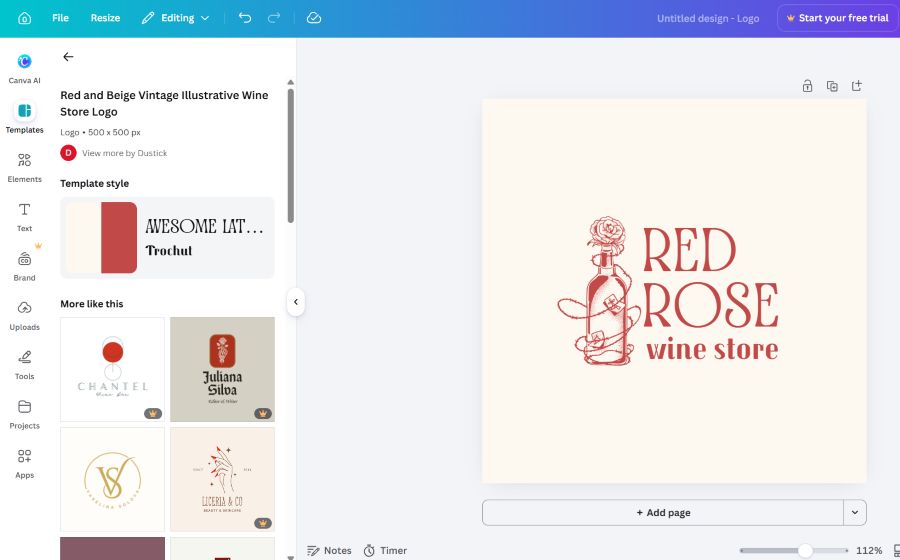Select the Juliana Silva logo template
Viewport: 900px width, 560px height.
coord(223,370)
